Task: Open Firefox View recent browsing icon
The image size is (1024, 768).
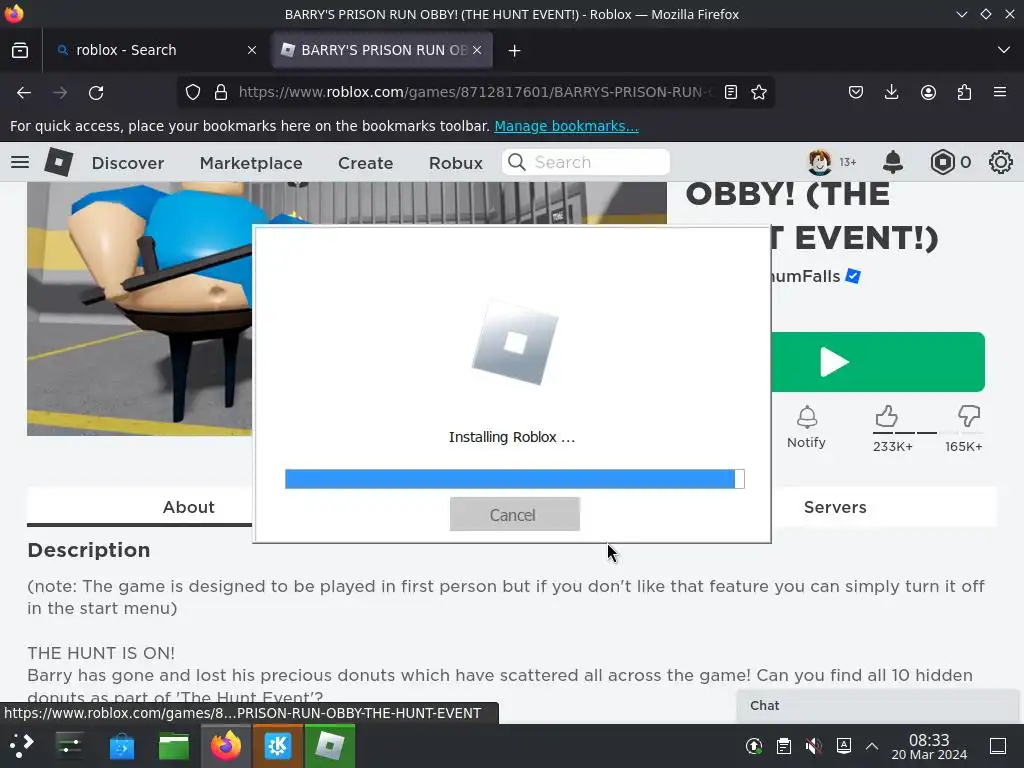Action: [x=20, y=50]
